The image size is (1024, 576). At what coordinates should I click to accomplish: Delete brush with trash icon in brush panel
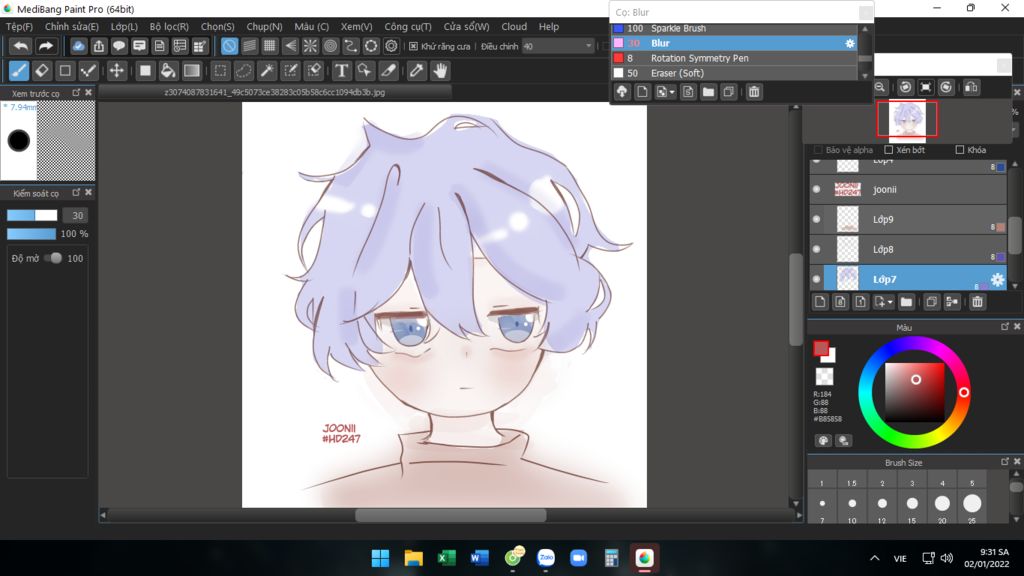coord(754,92)
